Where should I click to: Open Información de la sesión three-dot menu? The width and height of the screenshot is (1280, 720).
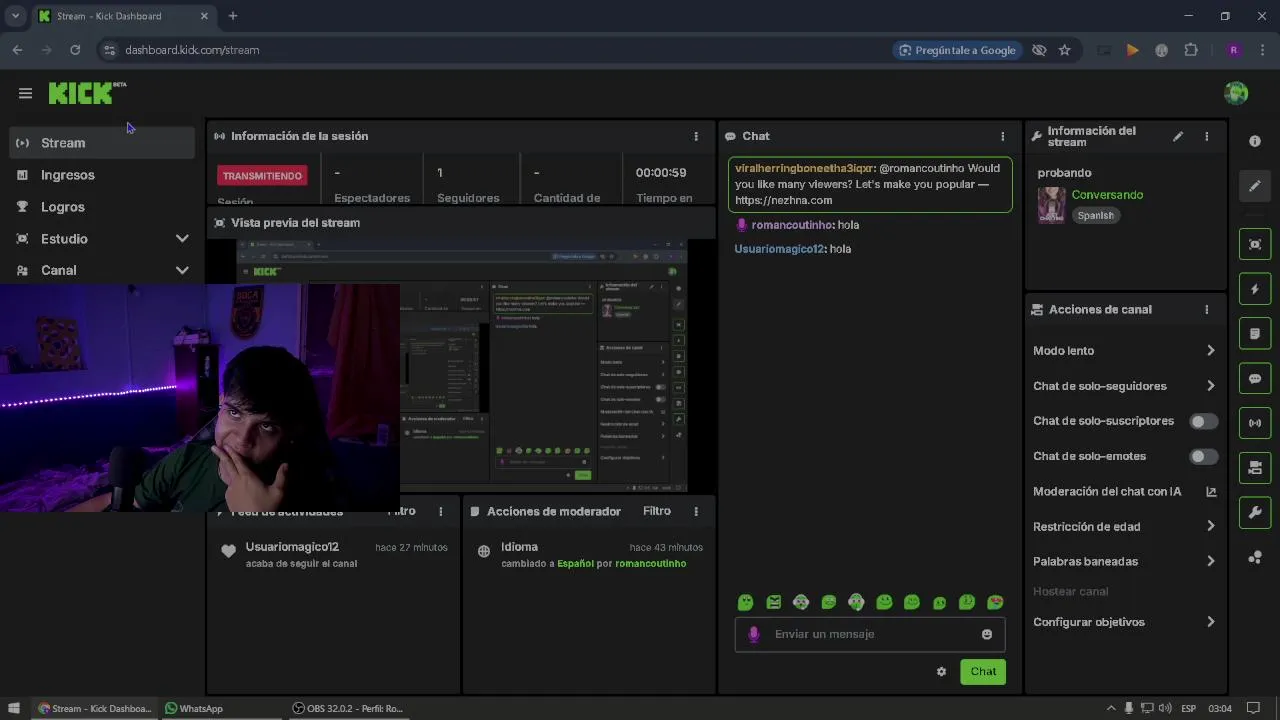coord(696,136)
